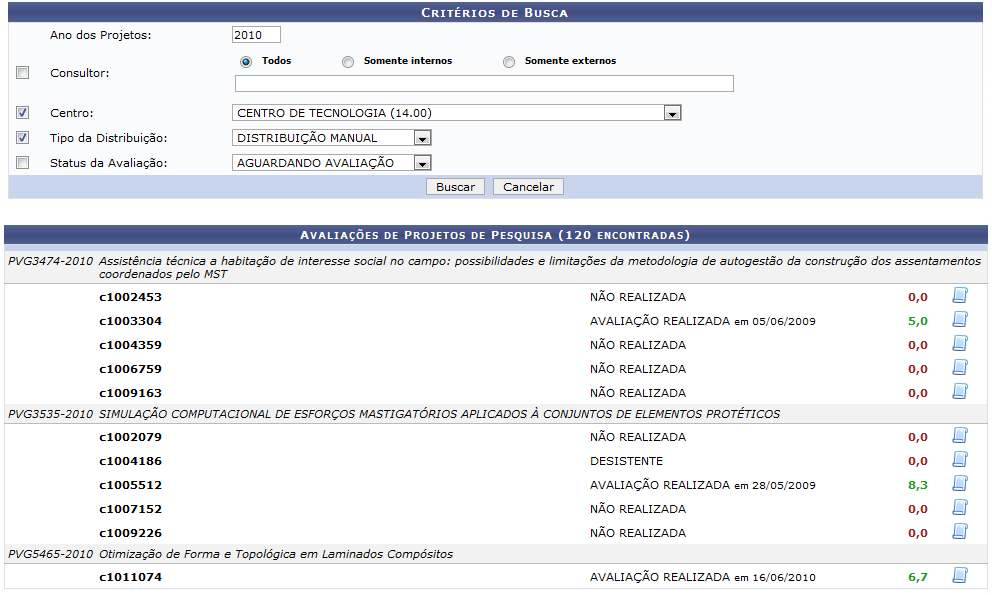Select the Somente externos radio option
Screen dimensions: 992x595
pyautogui.click(x=509, y=61)
